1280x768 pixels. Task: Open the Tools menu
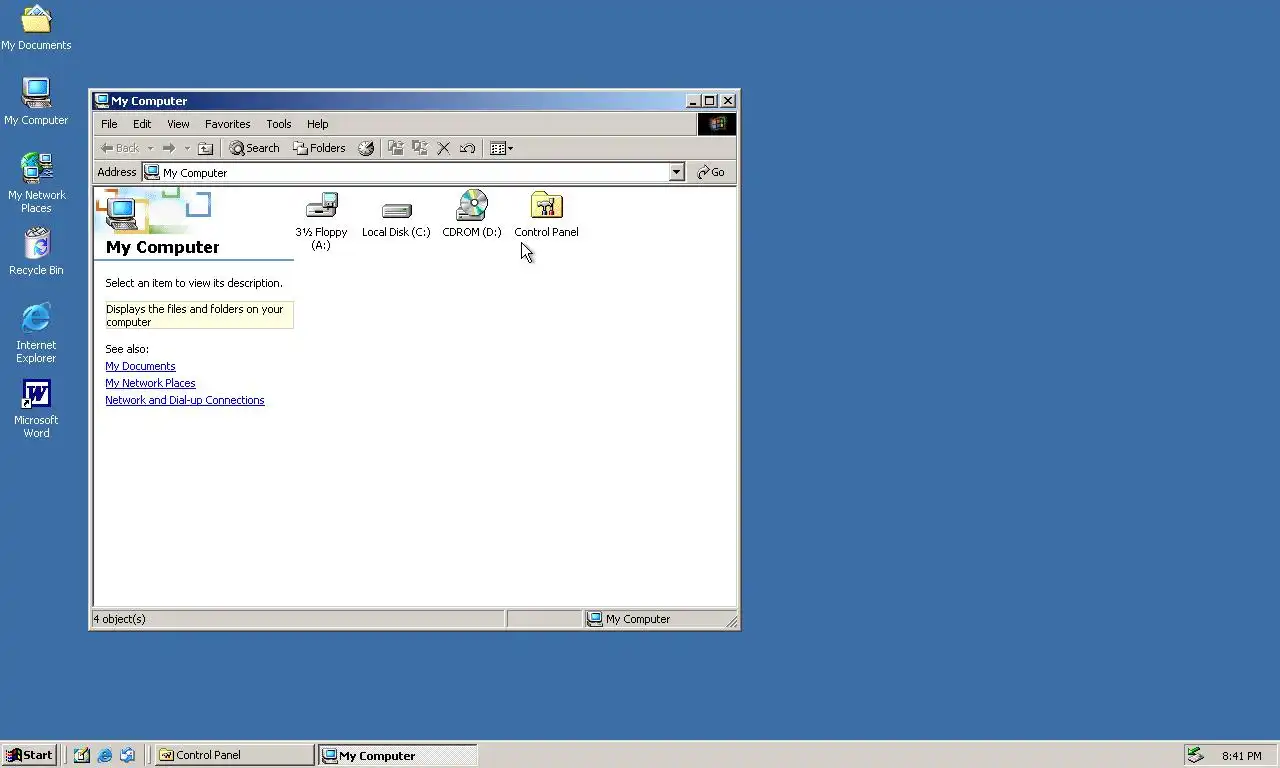pyautogui.click(x=278, y=124)
